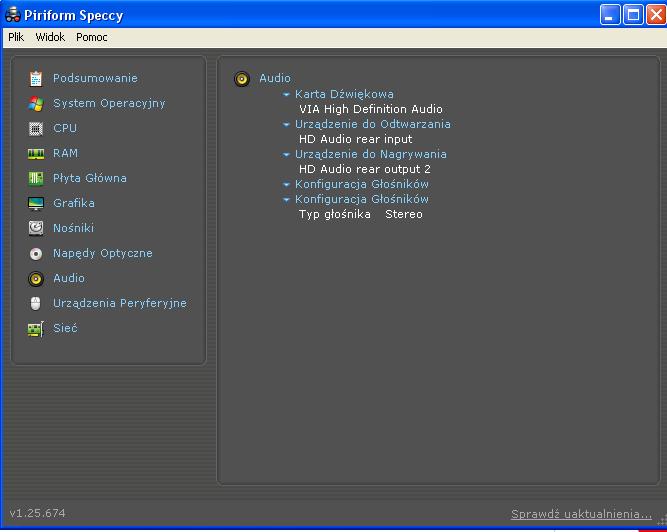Viewport: 667px width, 532px height.
Task: Collapse the Urządzenie do Nagrywania section
Action: coord(287,155)
